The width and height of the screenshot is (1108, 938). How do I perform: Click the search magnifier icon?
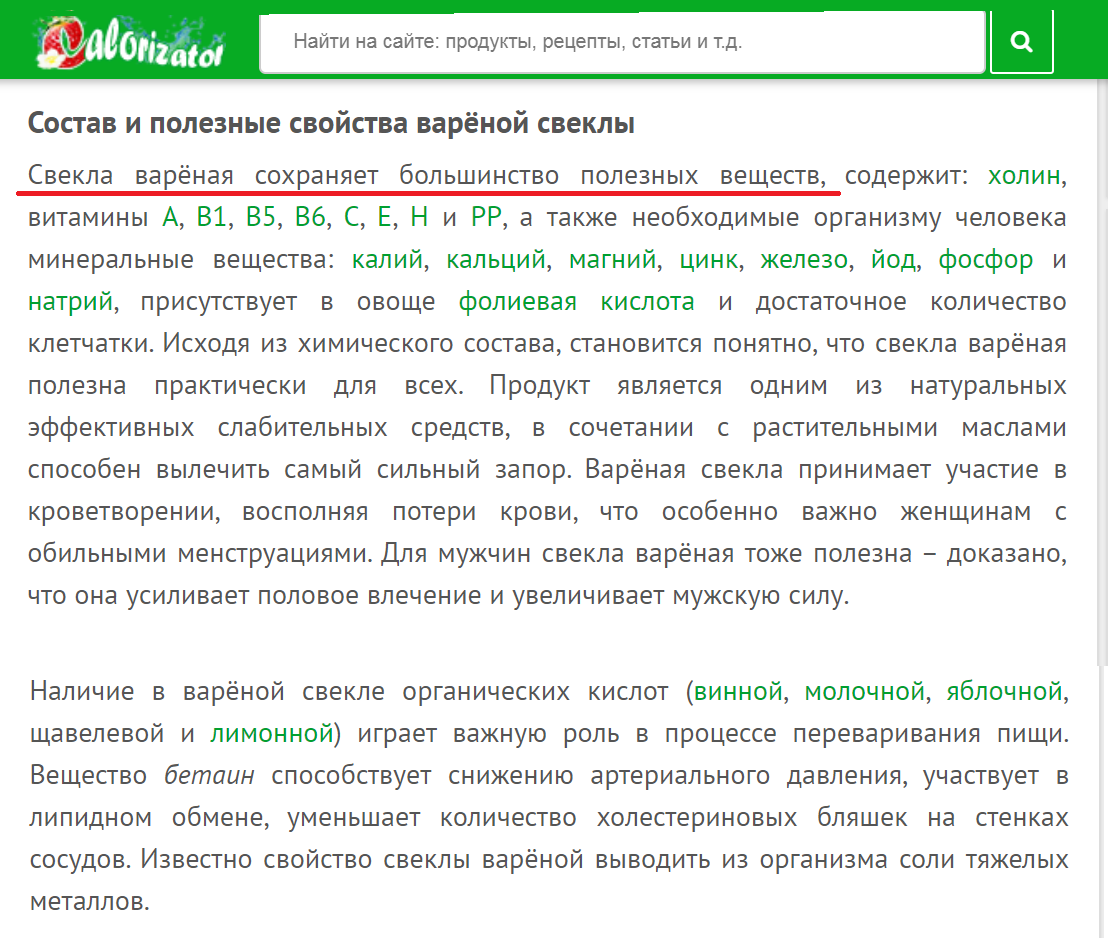point(1021,41)
